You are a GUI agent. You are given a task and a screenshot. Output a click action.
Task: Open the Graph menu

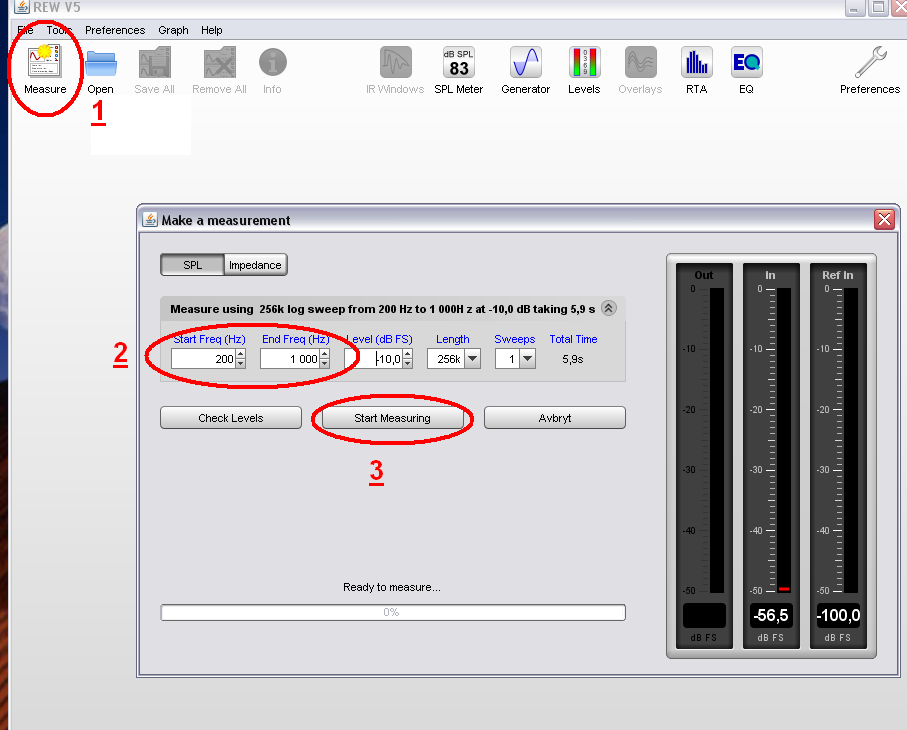click(173, 30)
